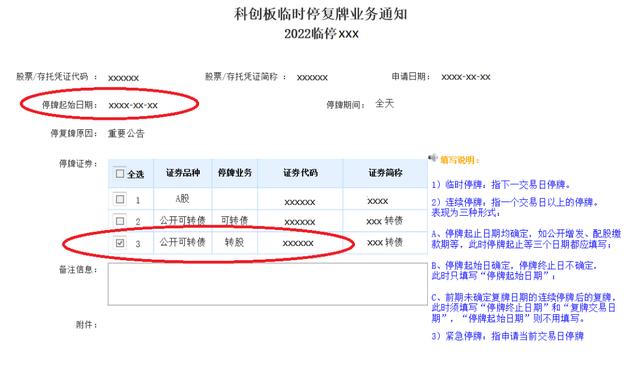Click instruction line 1）临时停牌
The width and height of the screenshot is (640, 390).
tap(500, 185)
